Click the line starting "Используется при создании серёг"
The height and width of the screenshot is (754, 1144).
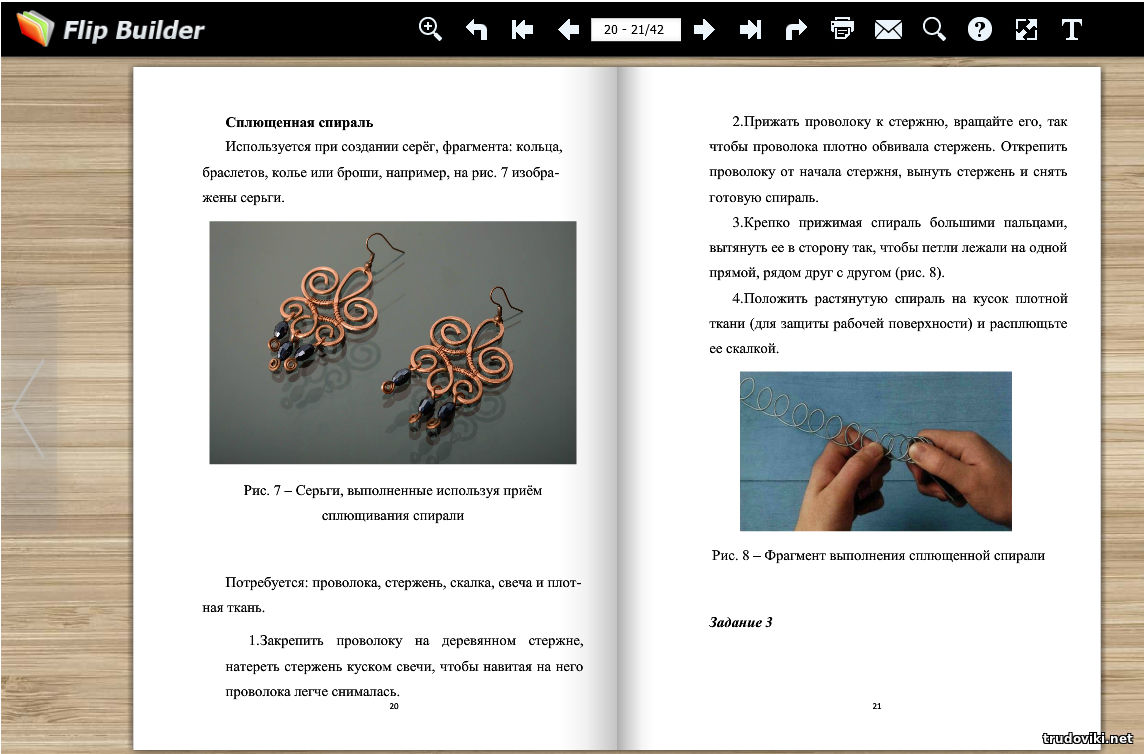394,146
